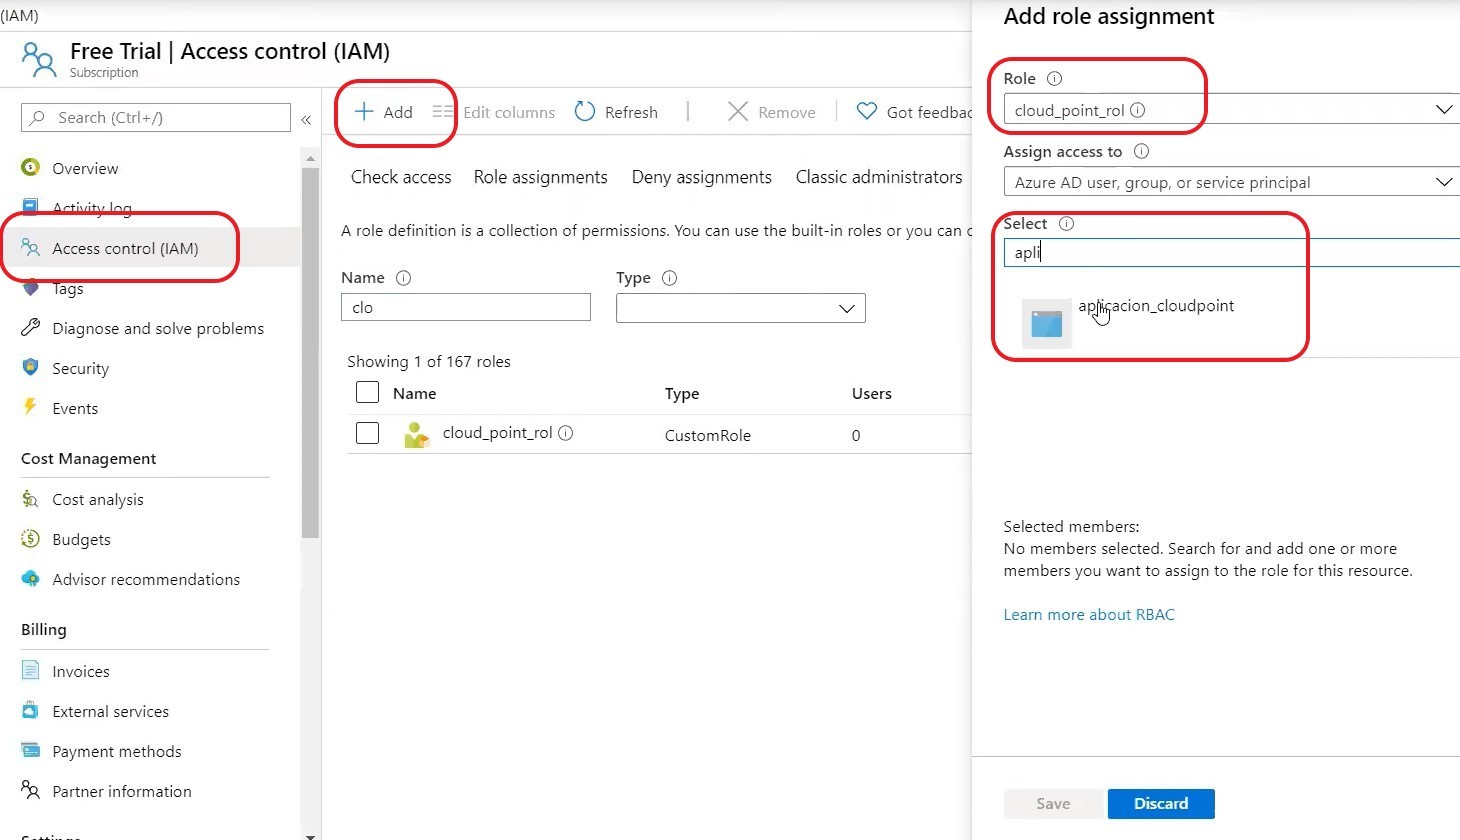
Task: Click the Discard button
Action: pos(1161,804)
